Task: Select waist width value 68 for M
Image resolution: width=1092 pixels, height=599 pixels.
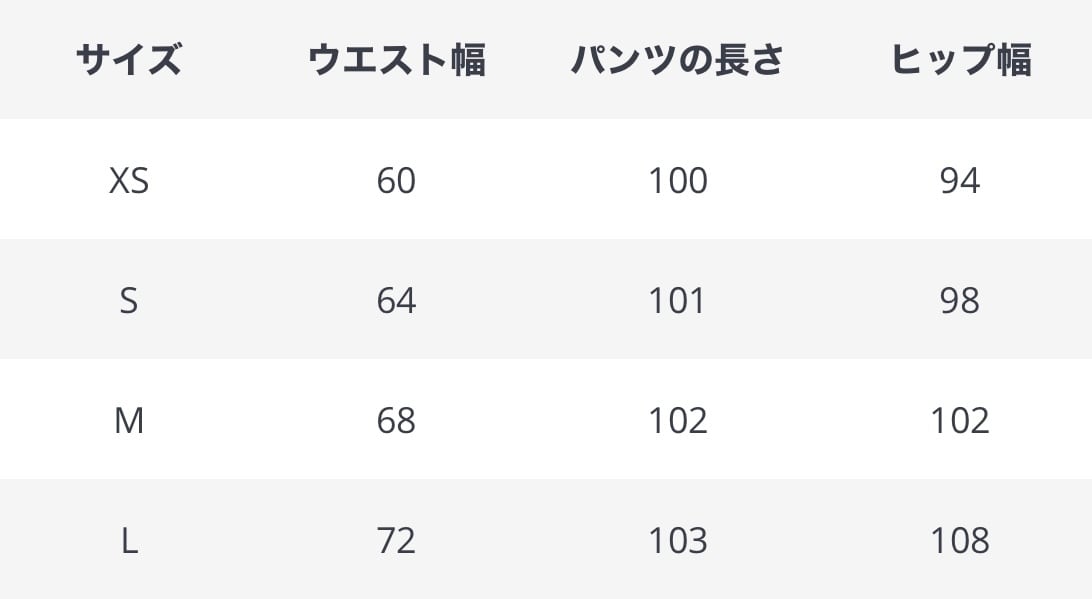Action: pyautogui.click(x=396, y=421)
